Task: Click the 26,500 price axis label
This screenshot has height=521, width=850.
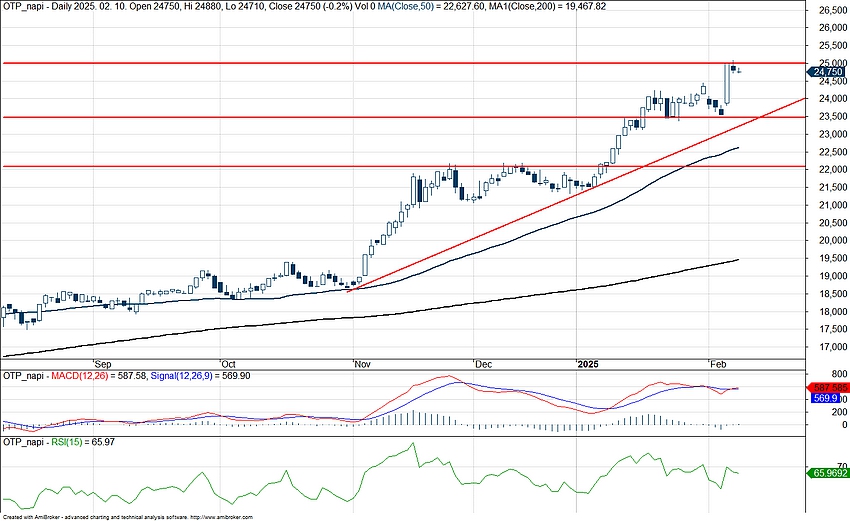Action: (x=833, y=11)
